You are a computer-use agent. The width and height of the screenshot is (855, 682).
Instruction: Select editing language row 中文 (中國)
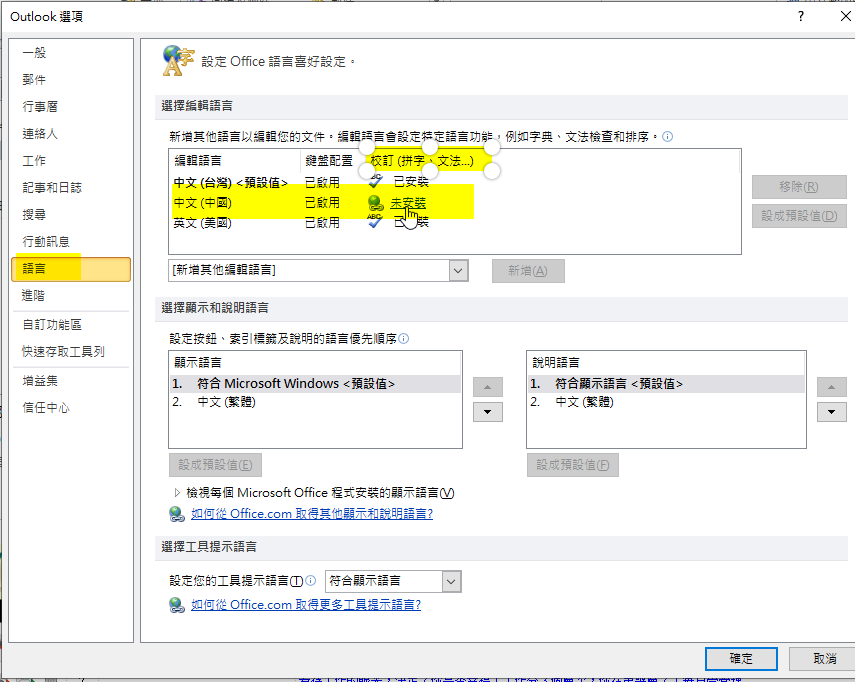tap(454, 203)
